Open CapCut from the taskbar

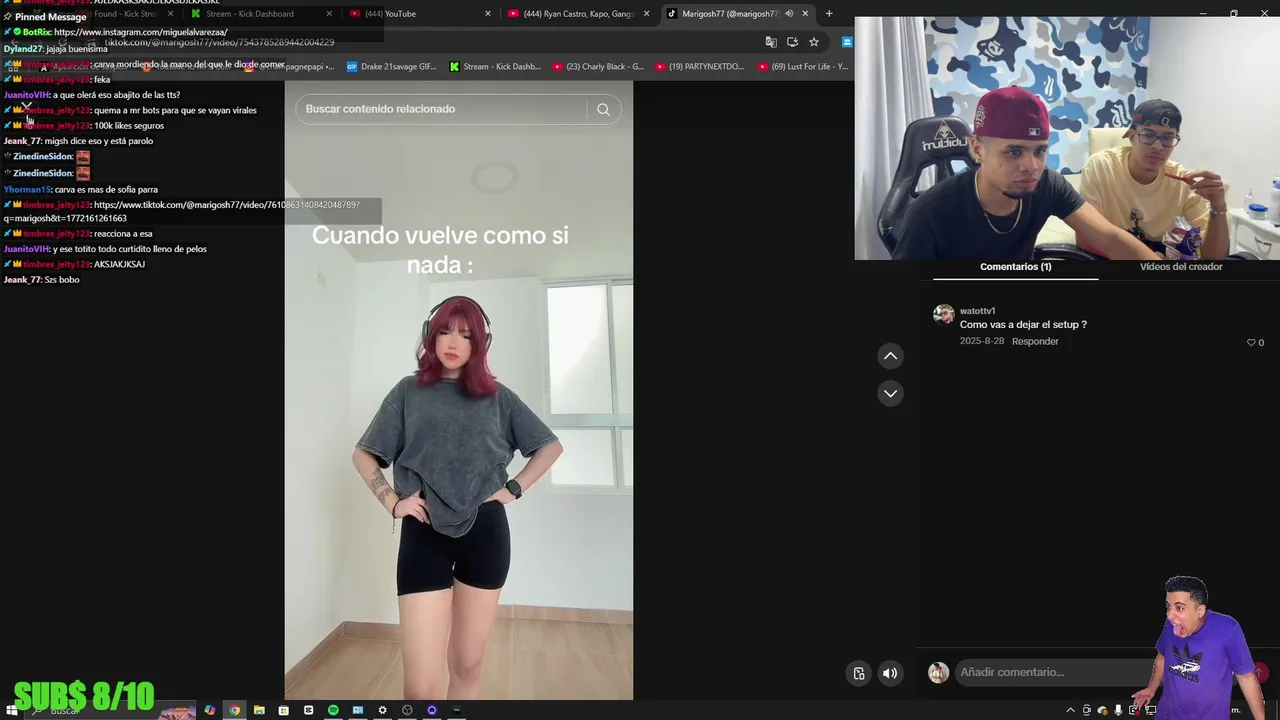(x=308, y=710)
